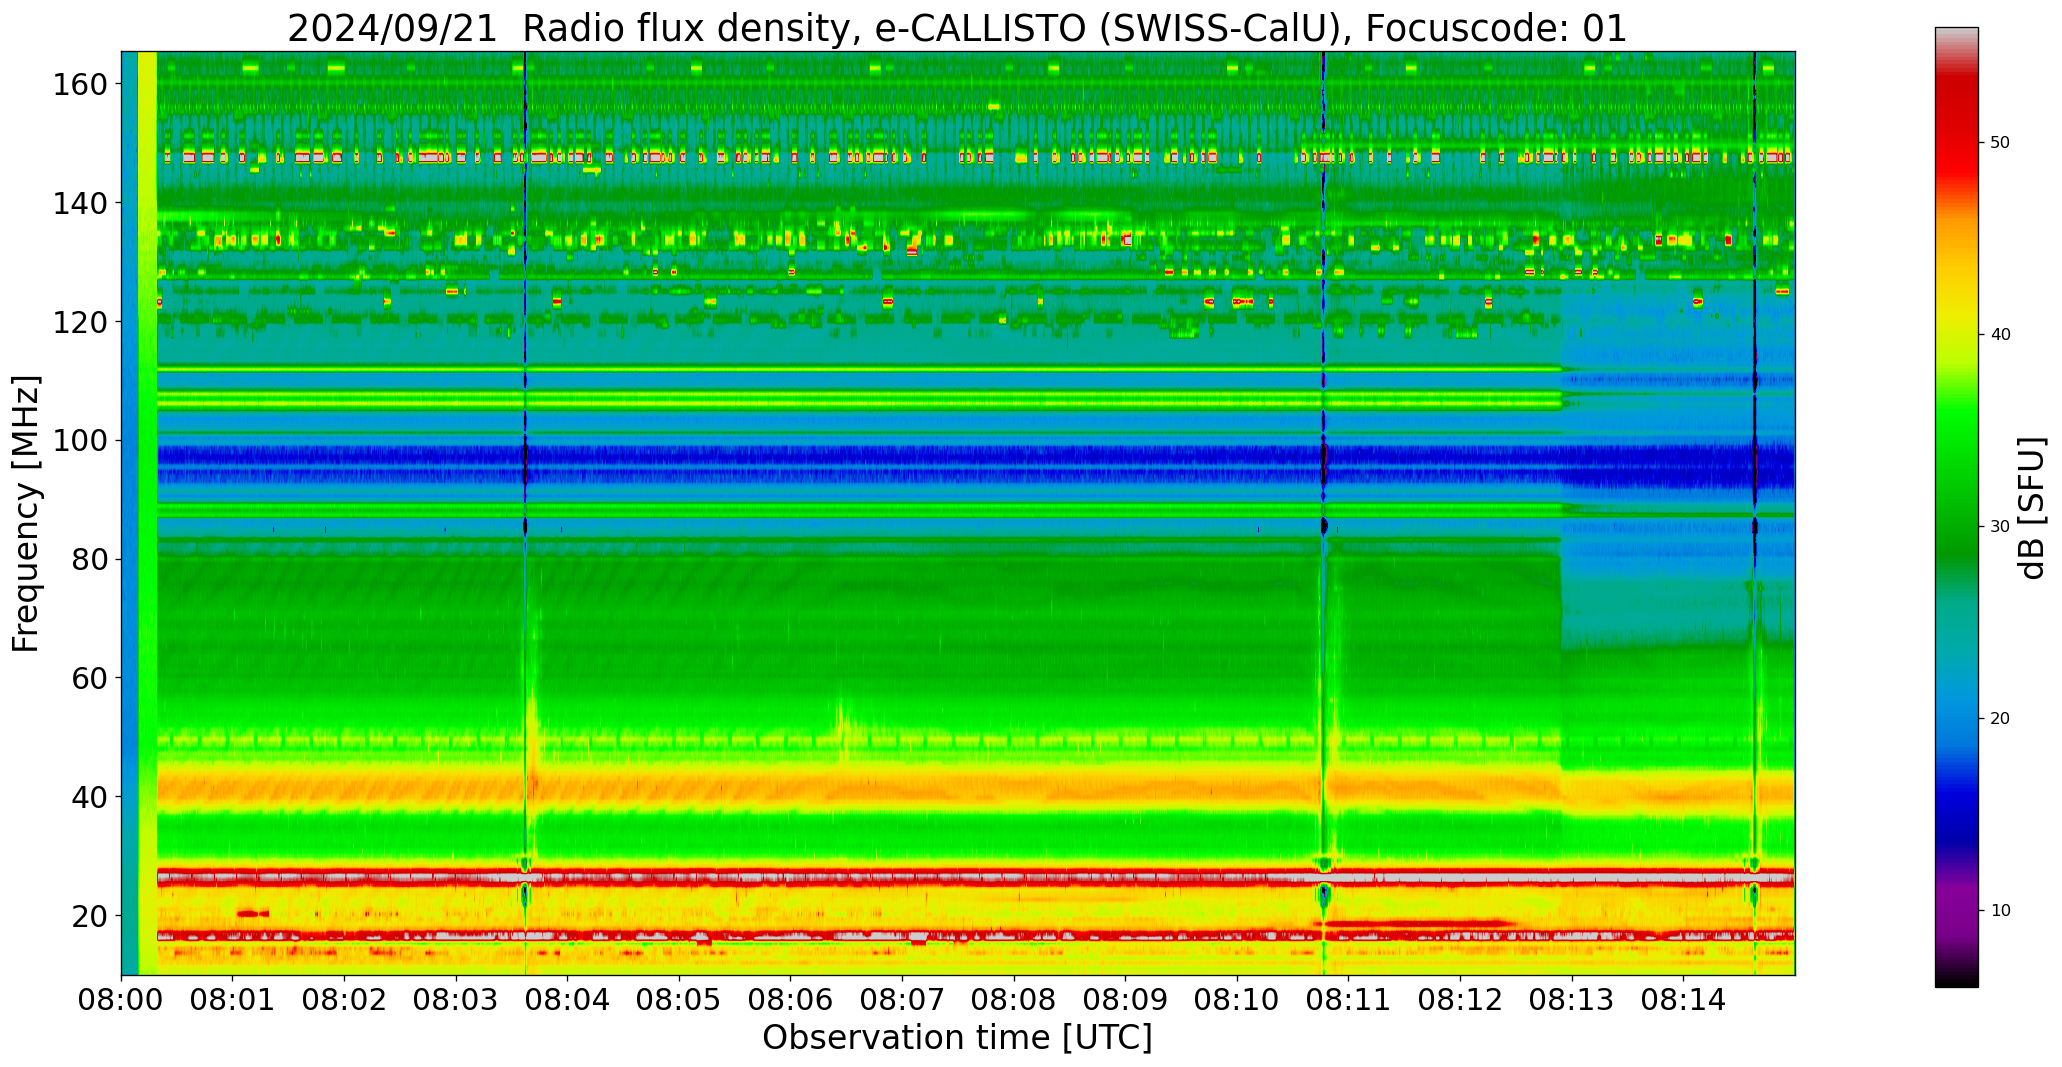Click the 'Observation time [UTC]' axis label

click(x=957, y=1038)
